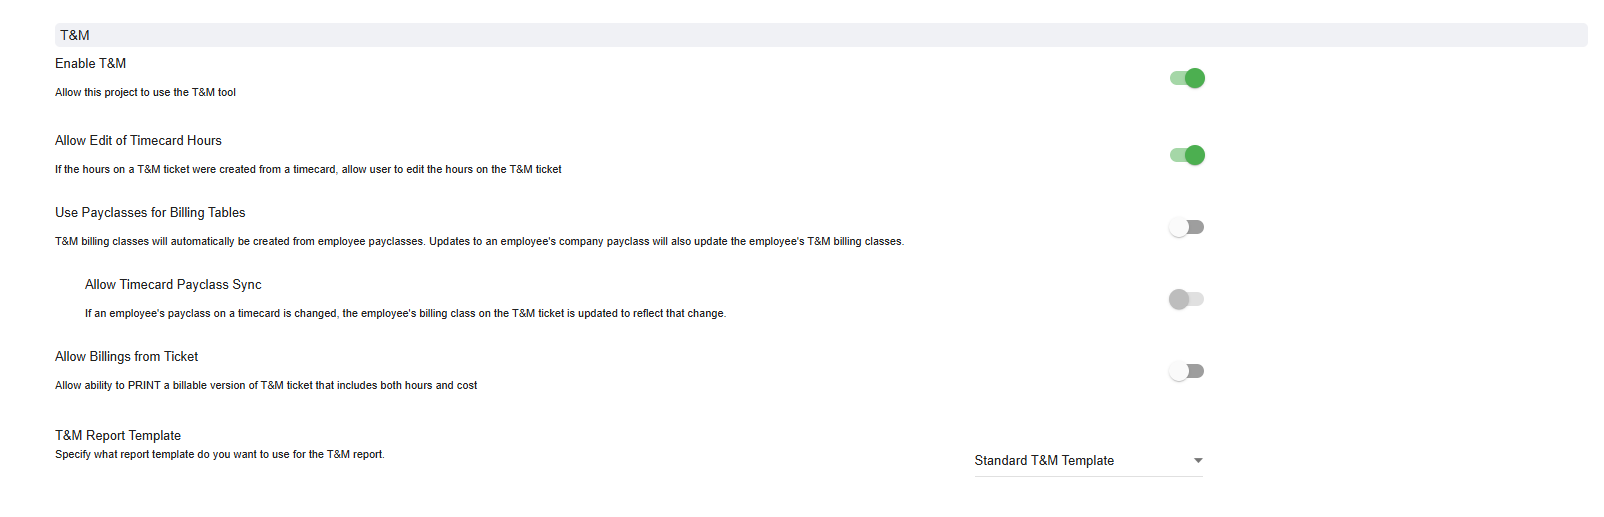The image size is (1604, 517).
Task: Click the T&M billing classes description text
Action: [479, 242]
